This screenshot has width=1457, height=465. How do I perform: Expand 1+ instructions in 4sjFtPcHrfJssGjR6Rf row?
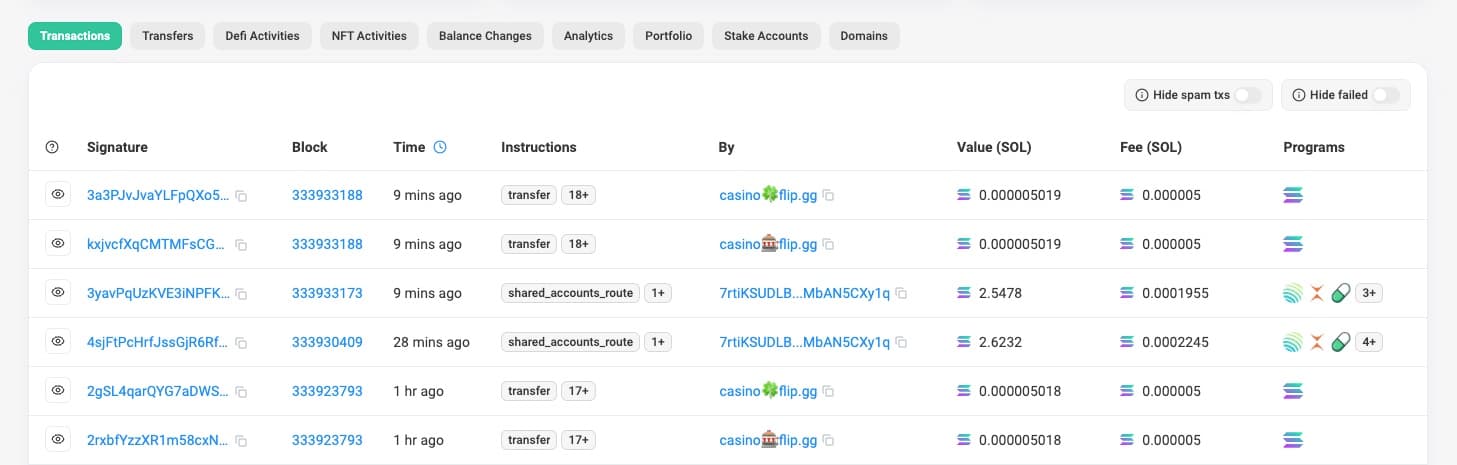658,342
